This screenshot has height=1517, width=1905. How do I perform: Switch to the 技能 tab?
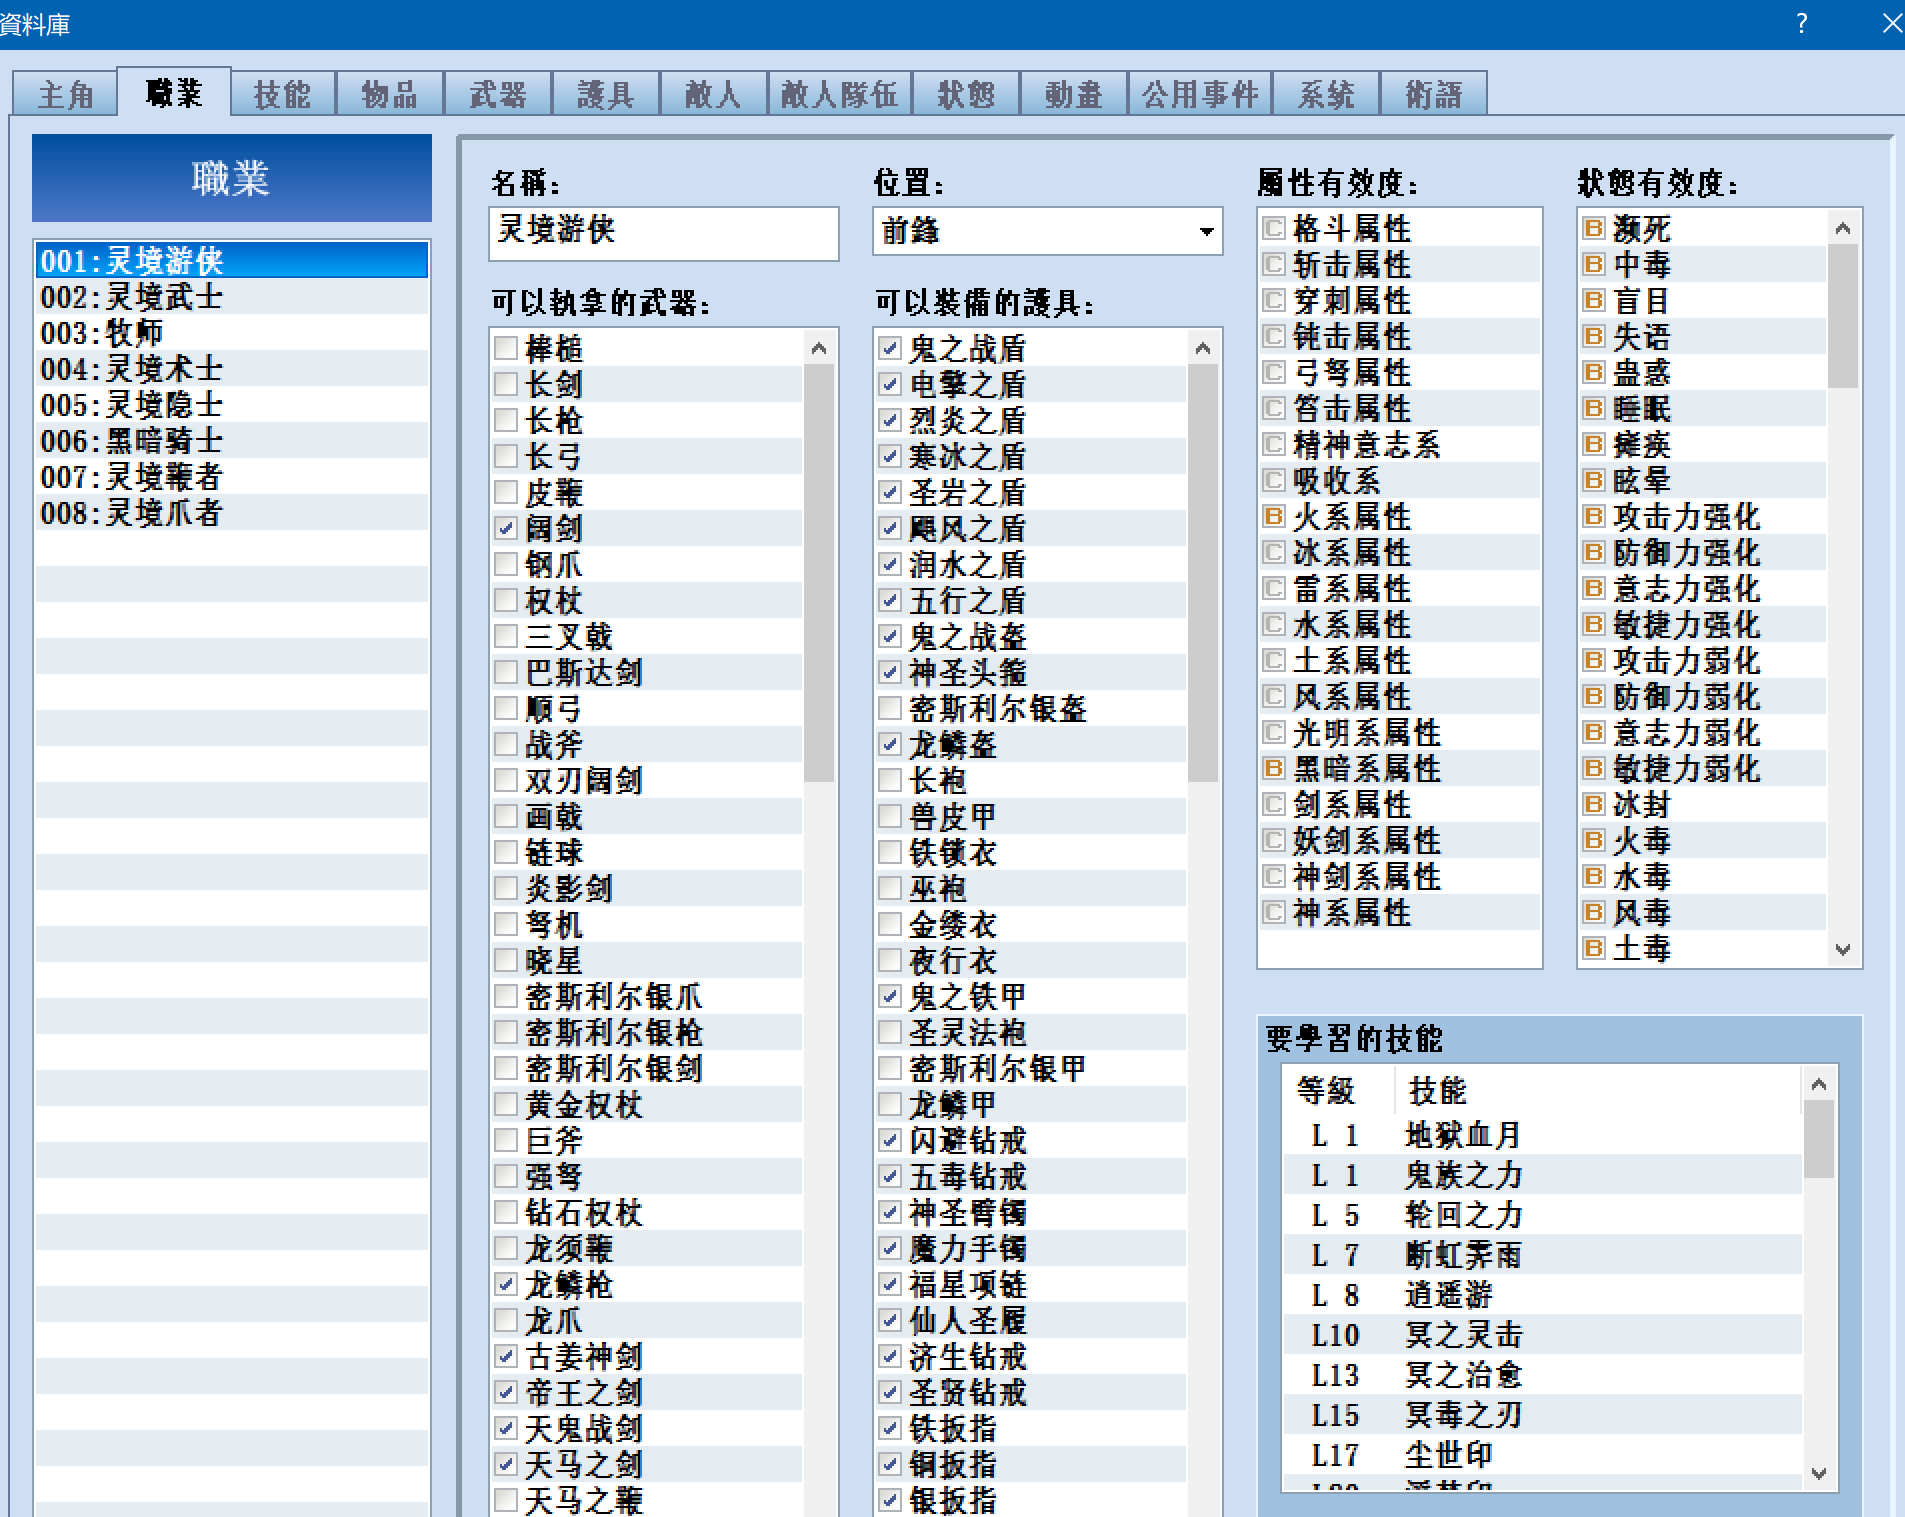[282, 94]
